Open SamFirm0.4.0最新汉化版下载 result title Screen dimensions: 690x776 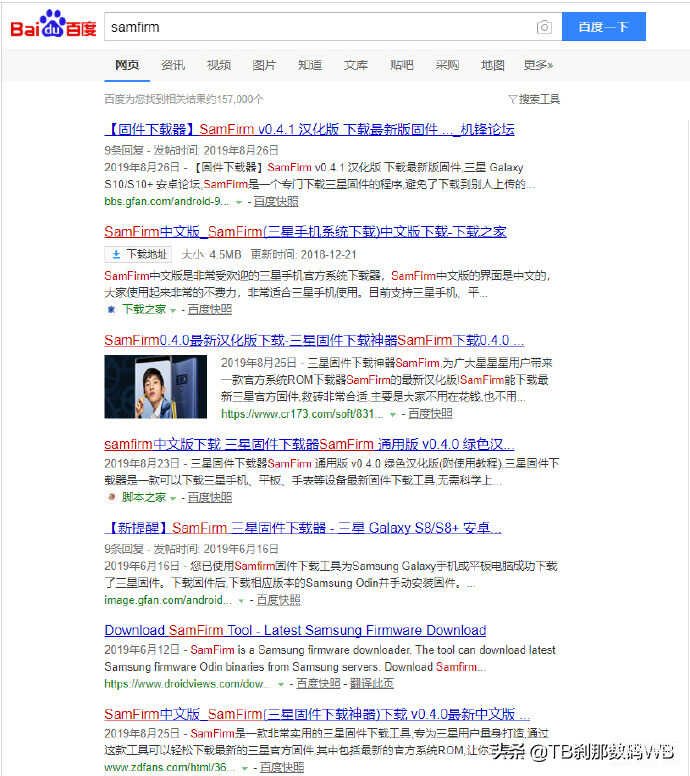coord(314,340)
